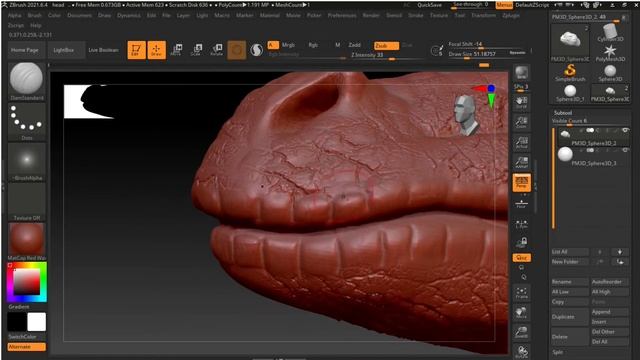Click the Zoom canvas icon

coord(521,122)
